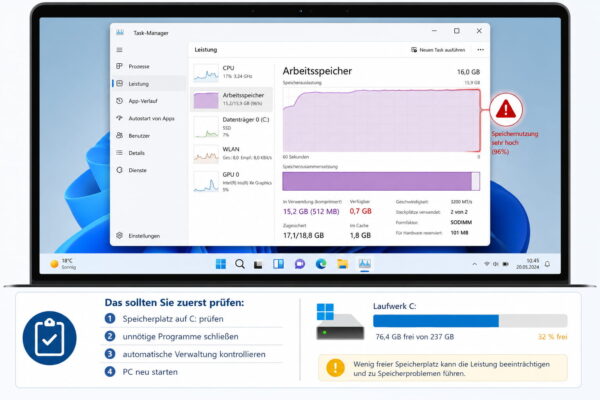The image size is (600, 400).
Task: Click the Leistung icon in the sidebar
Action: click(120, 83)
